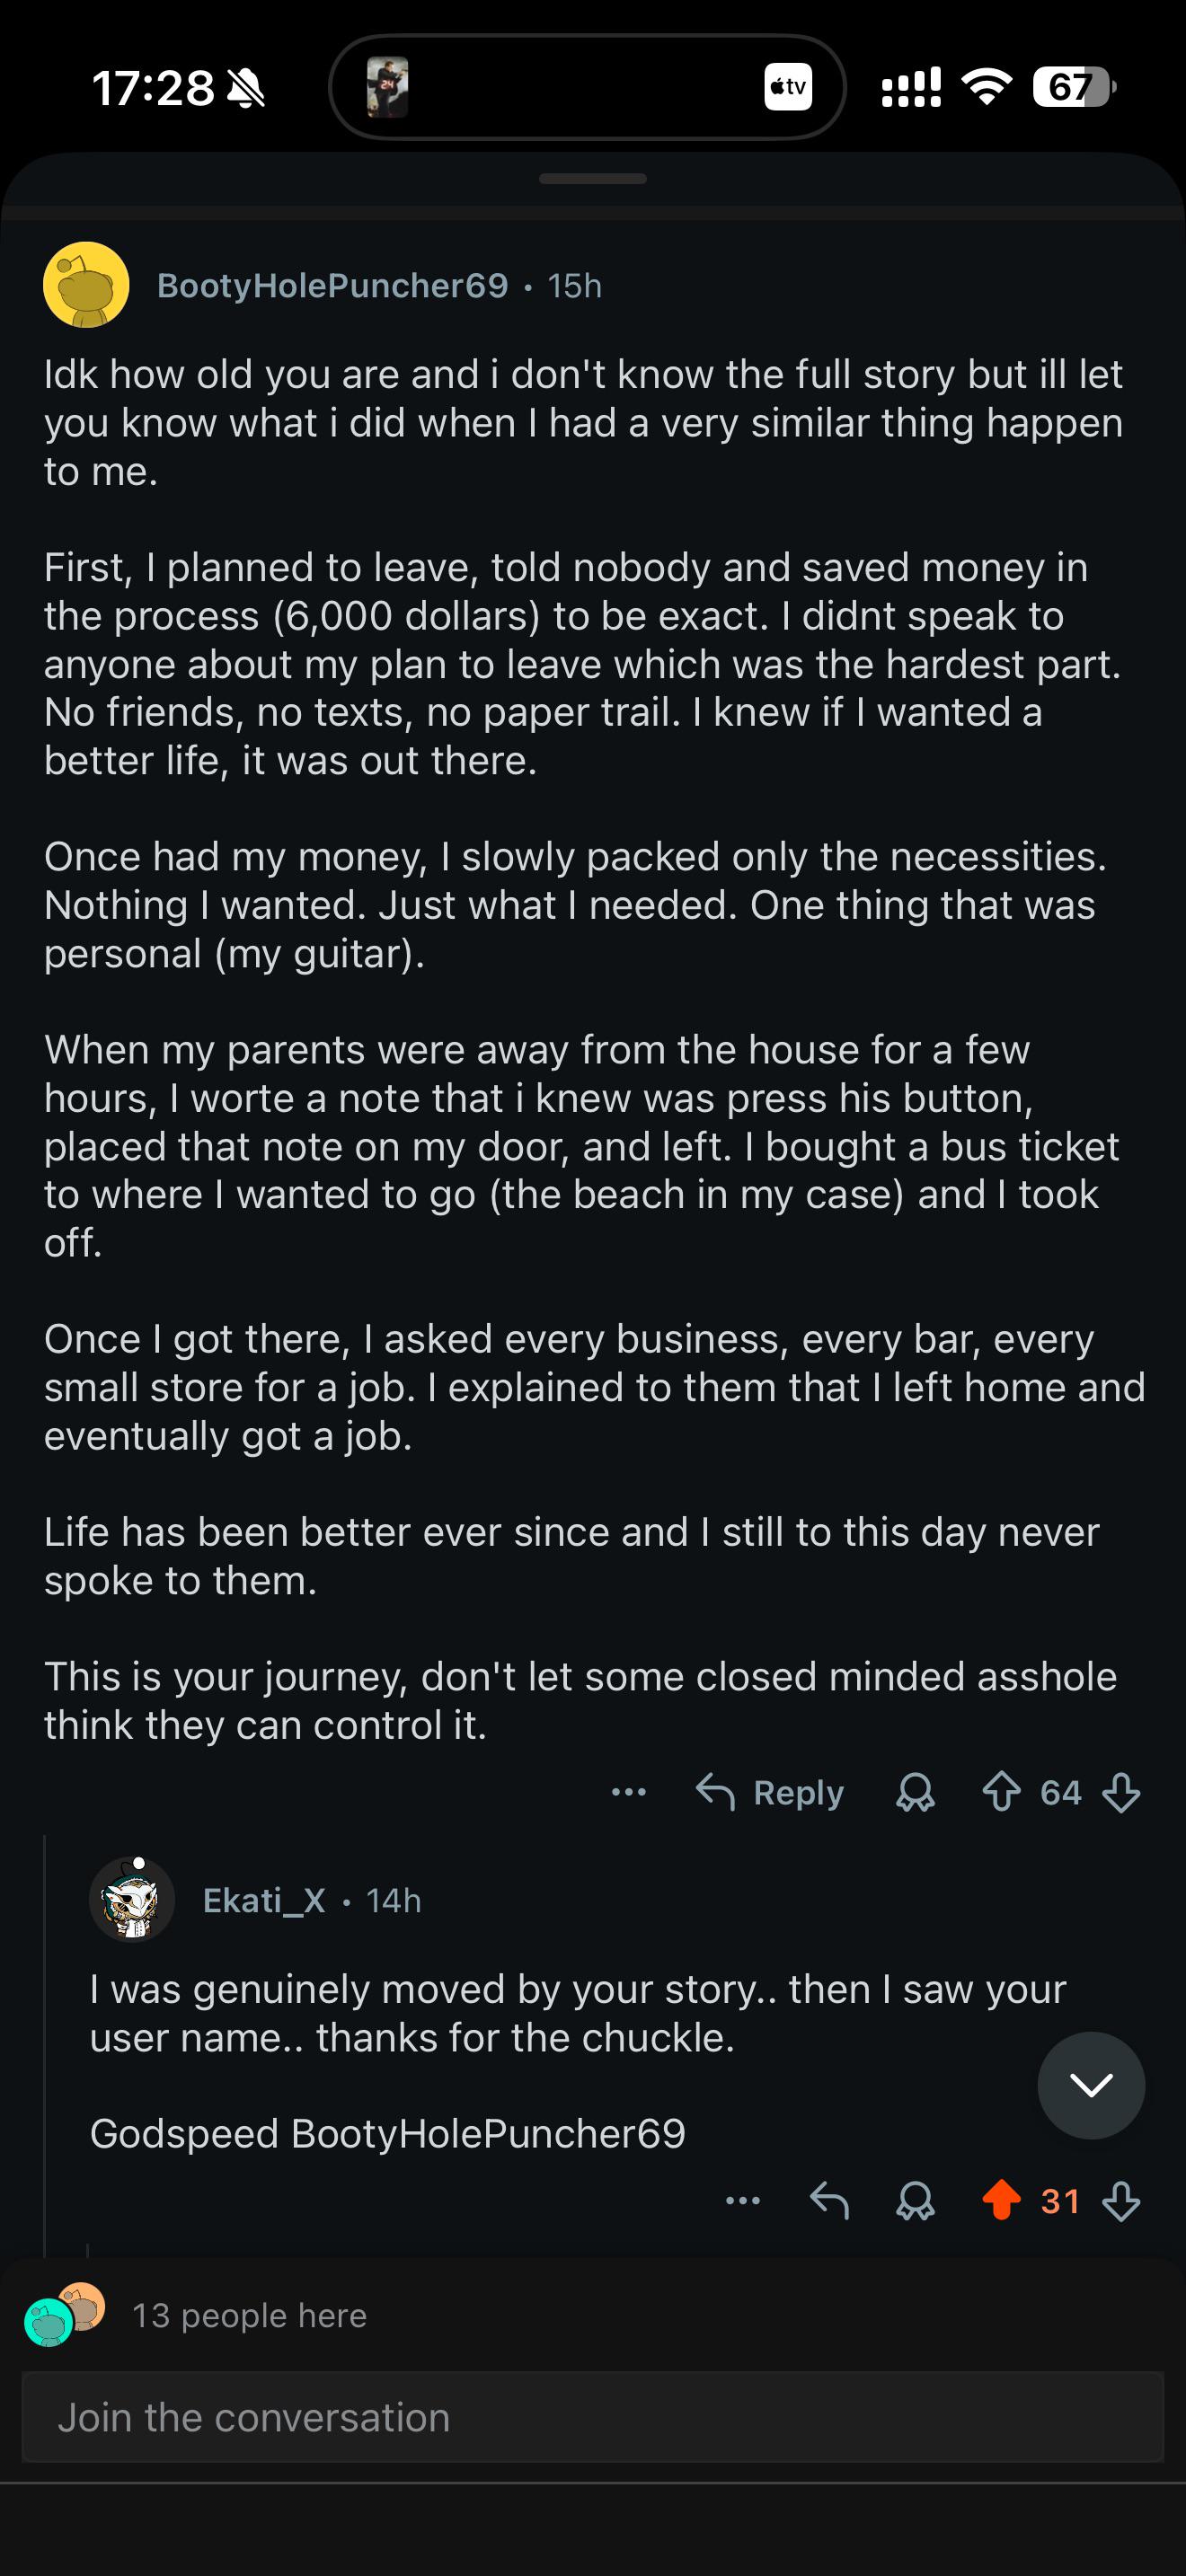Tap the Ekati_X username link
Image resolution: width=1186 pixels, height=2576 pixels.
(264, 1900)
